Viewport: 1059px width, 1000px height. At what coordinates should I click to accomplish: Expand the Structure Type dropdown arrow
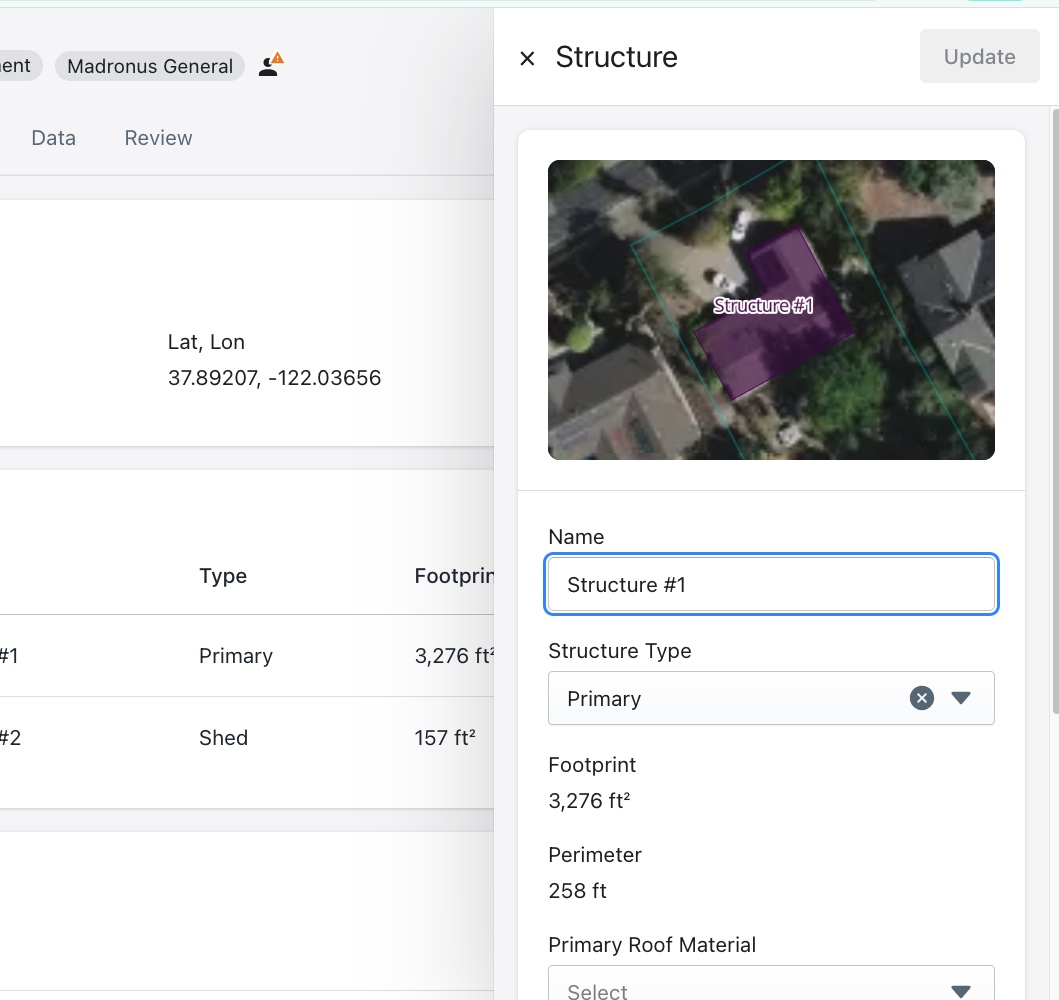click(960, 698)
